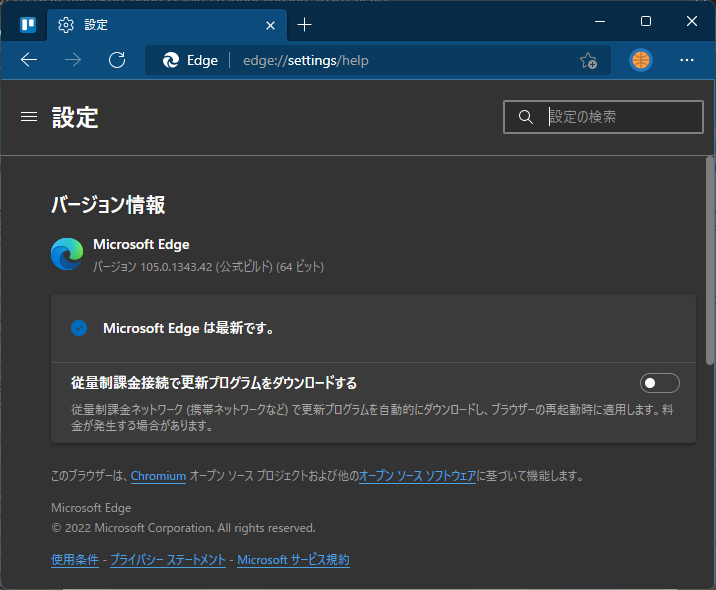Minimize the Edge window

pos(600,21)
